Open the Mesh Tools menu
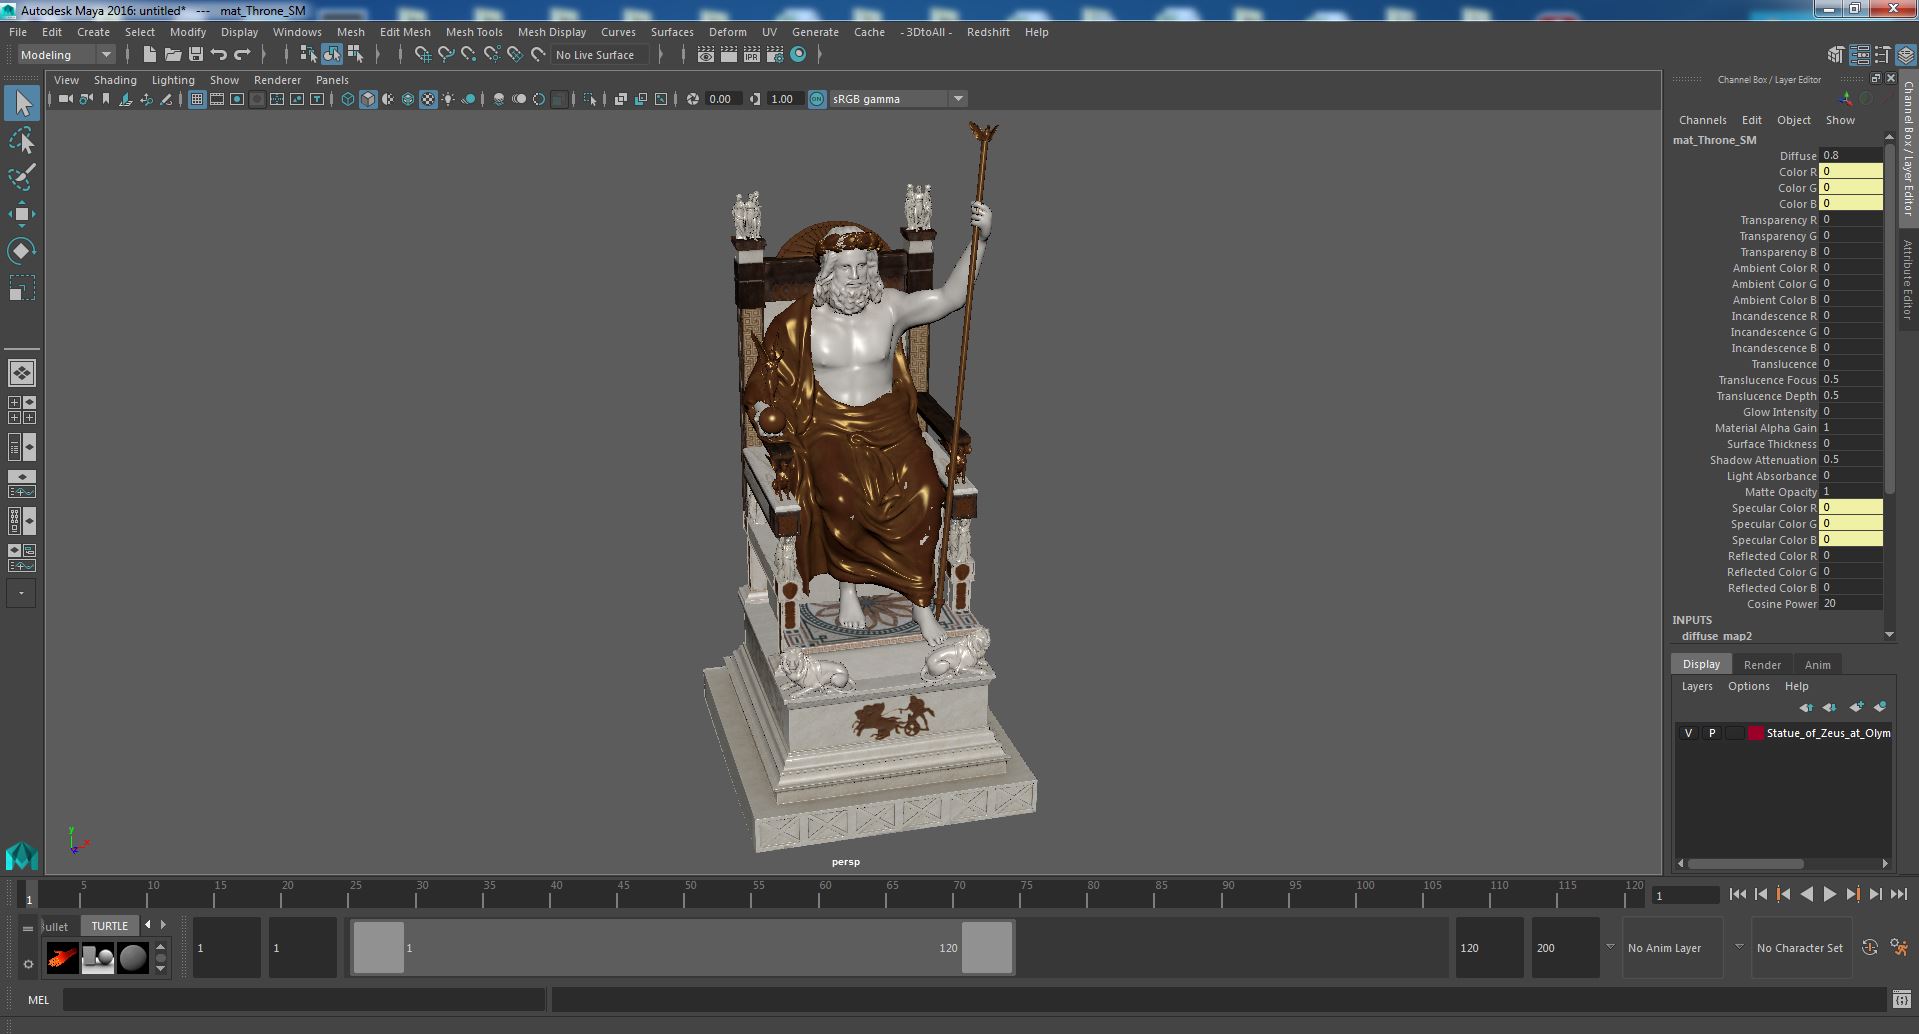Viewport: 1919px width, 1034px height. pos(474,32)
